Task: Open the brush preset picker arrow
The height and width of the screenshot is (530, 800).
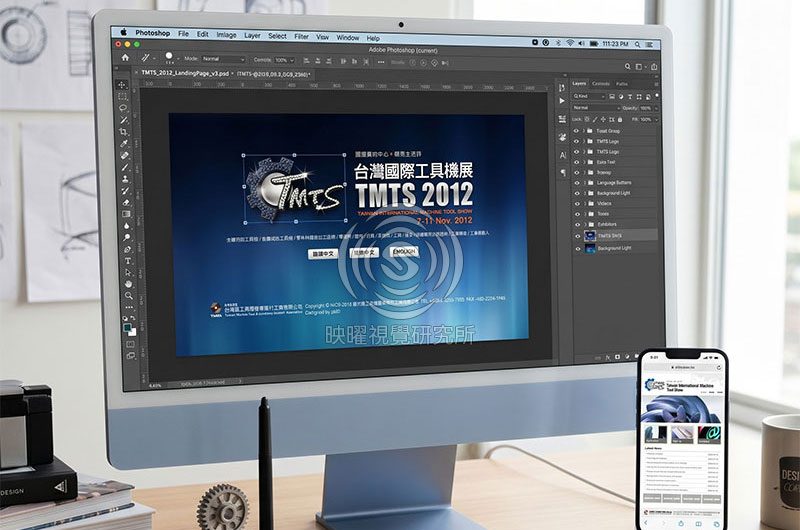Action: [179, 58]
